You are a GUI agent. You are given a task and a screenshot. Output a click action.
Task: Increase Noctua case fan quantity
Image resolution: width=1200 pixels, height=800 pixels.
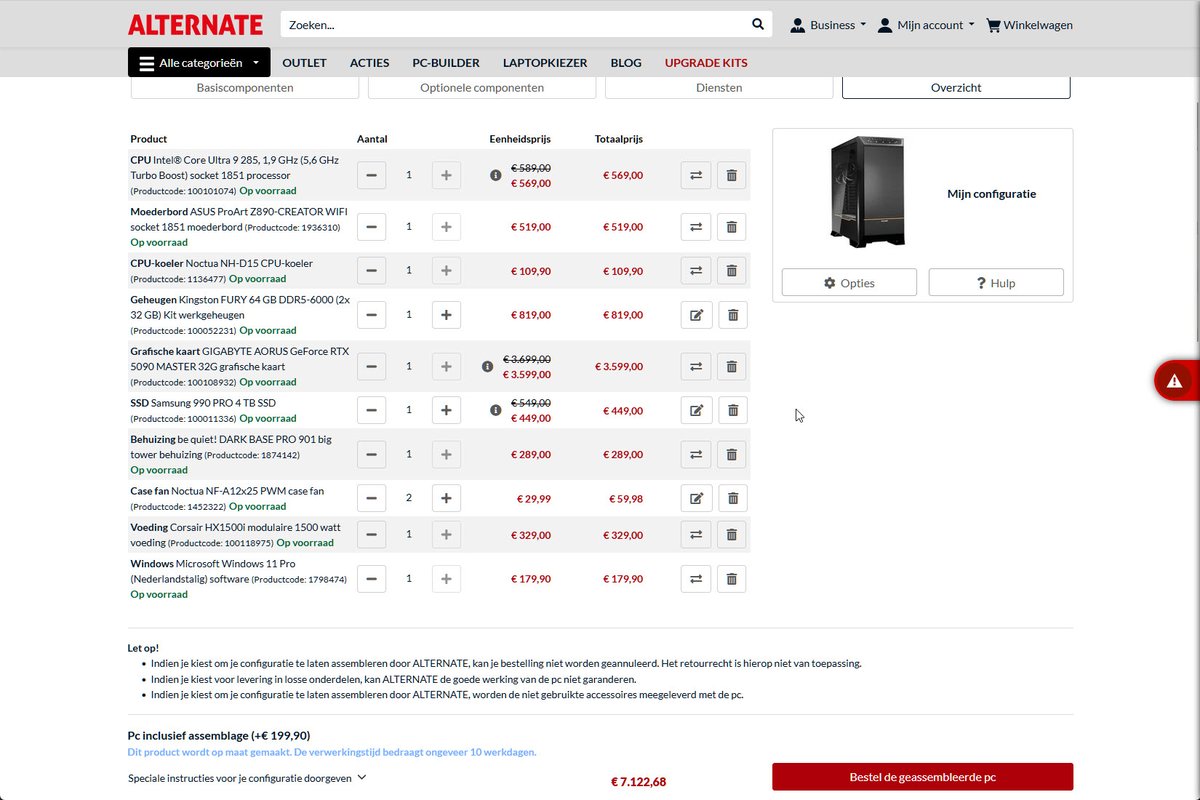pos(446,498)
